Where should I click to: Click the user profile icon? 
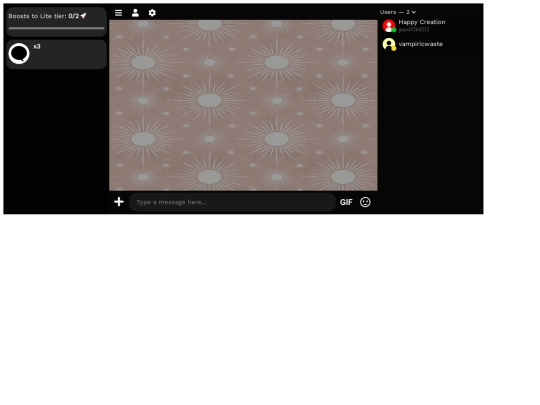(135, 13)
